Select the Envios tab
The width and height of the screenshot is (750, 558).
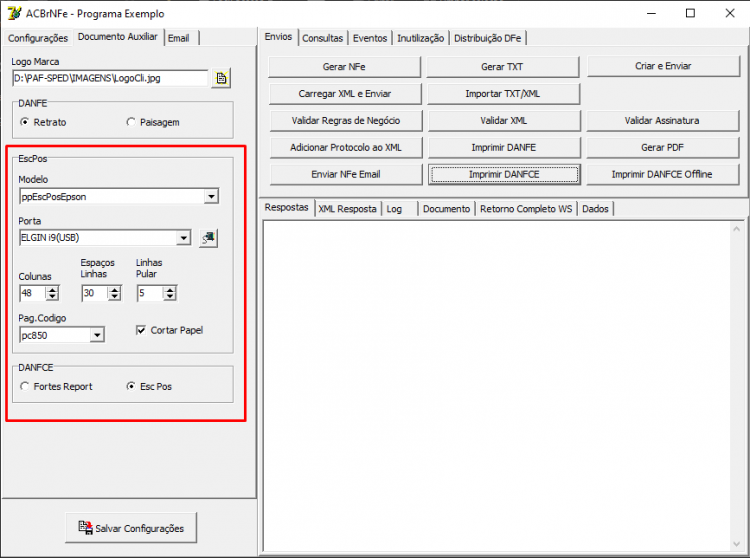(278, 37)
